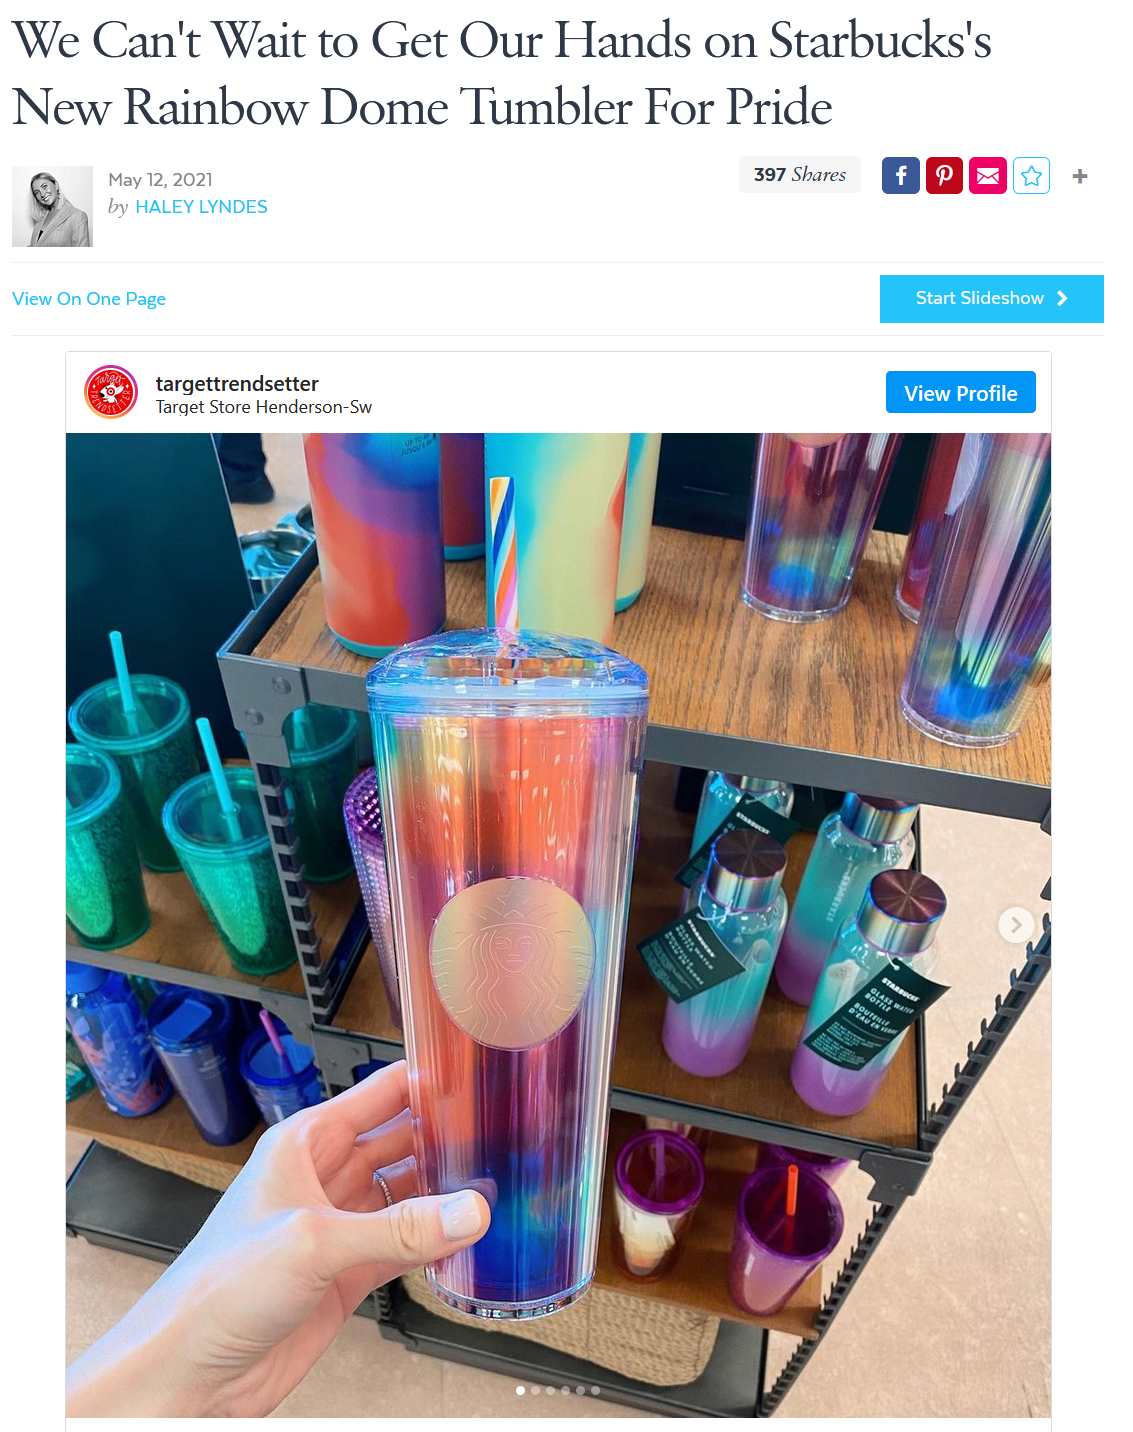Image resolution: width=1133 pixels, height=1432 pixels.
Task: Open Haley Lyndes author page
Action: pos(201,207)
